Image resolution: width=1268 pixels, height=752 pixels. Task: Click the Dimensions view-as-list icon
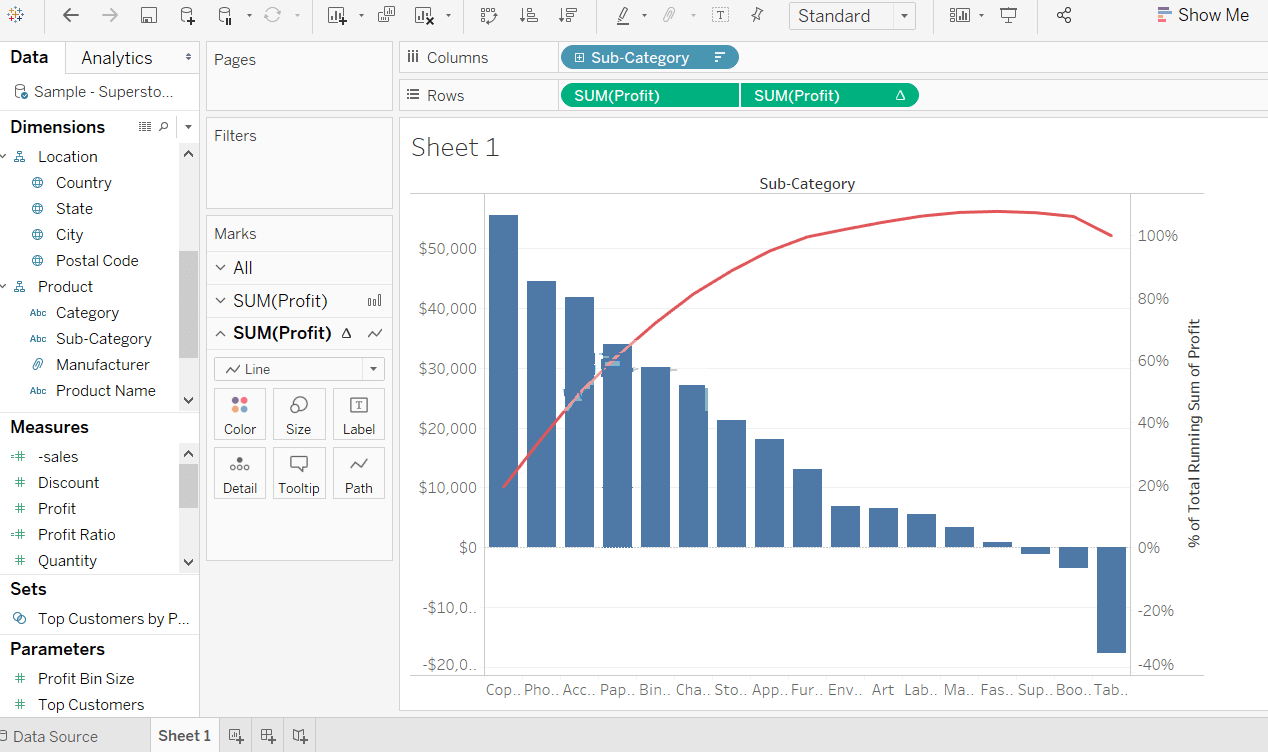coord(145,127)
